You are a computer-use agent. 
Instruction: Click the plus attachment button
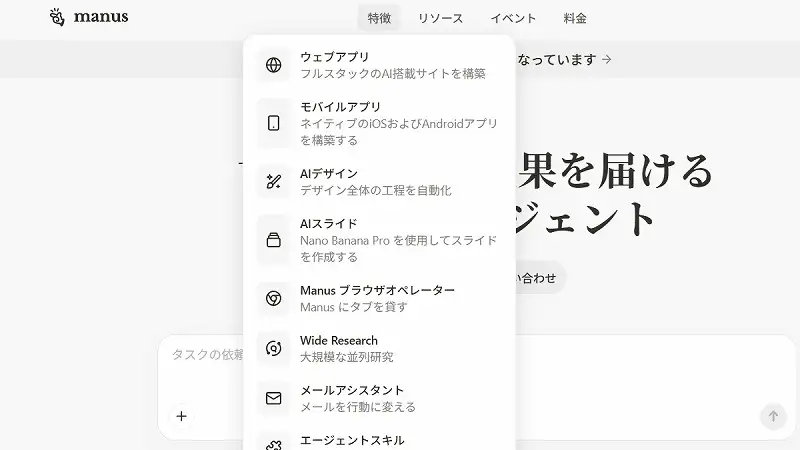point(182,416)
